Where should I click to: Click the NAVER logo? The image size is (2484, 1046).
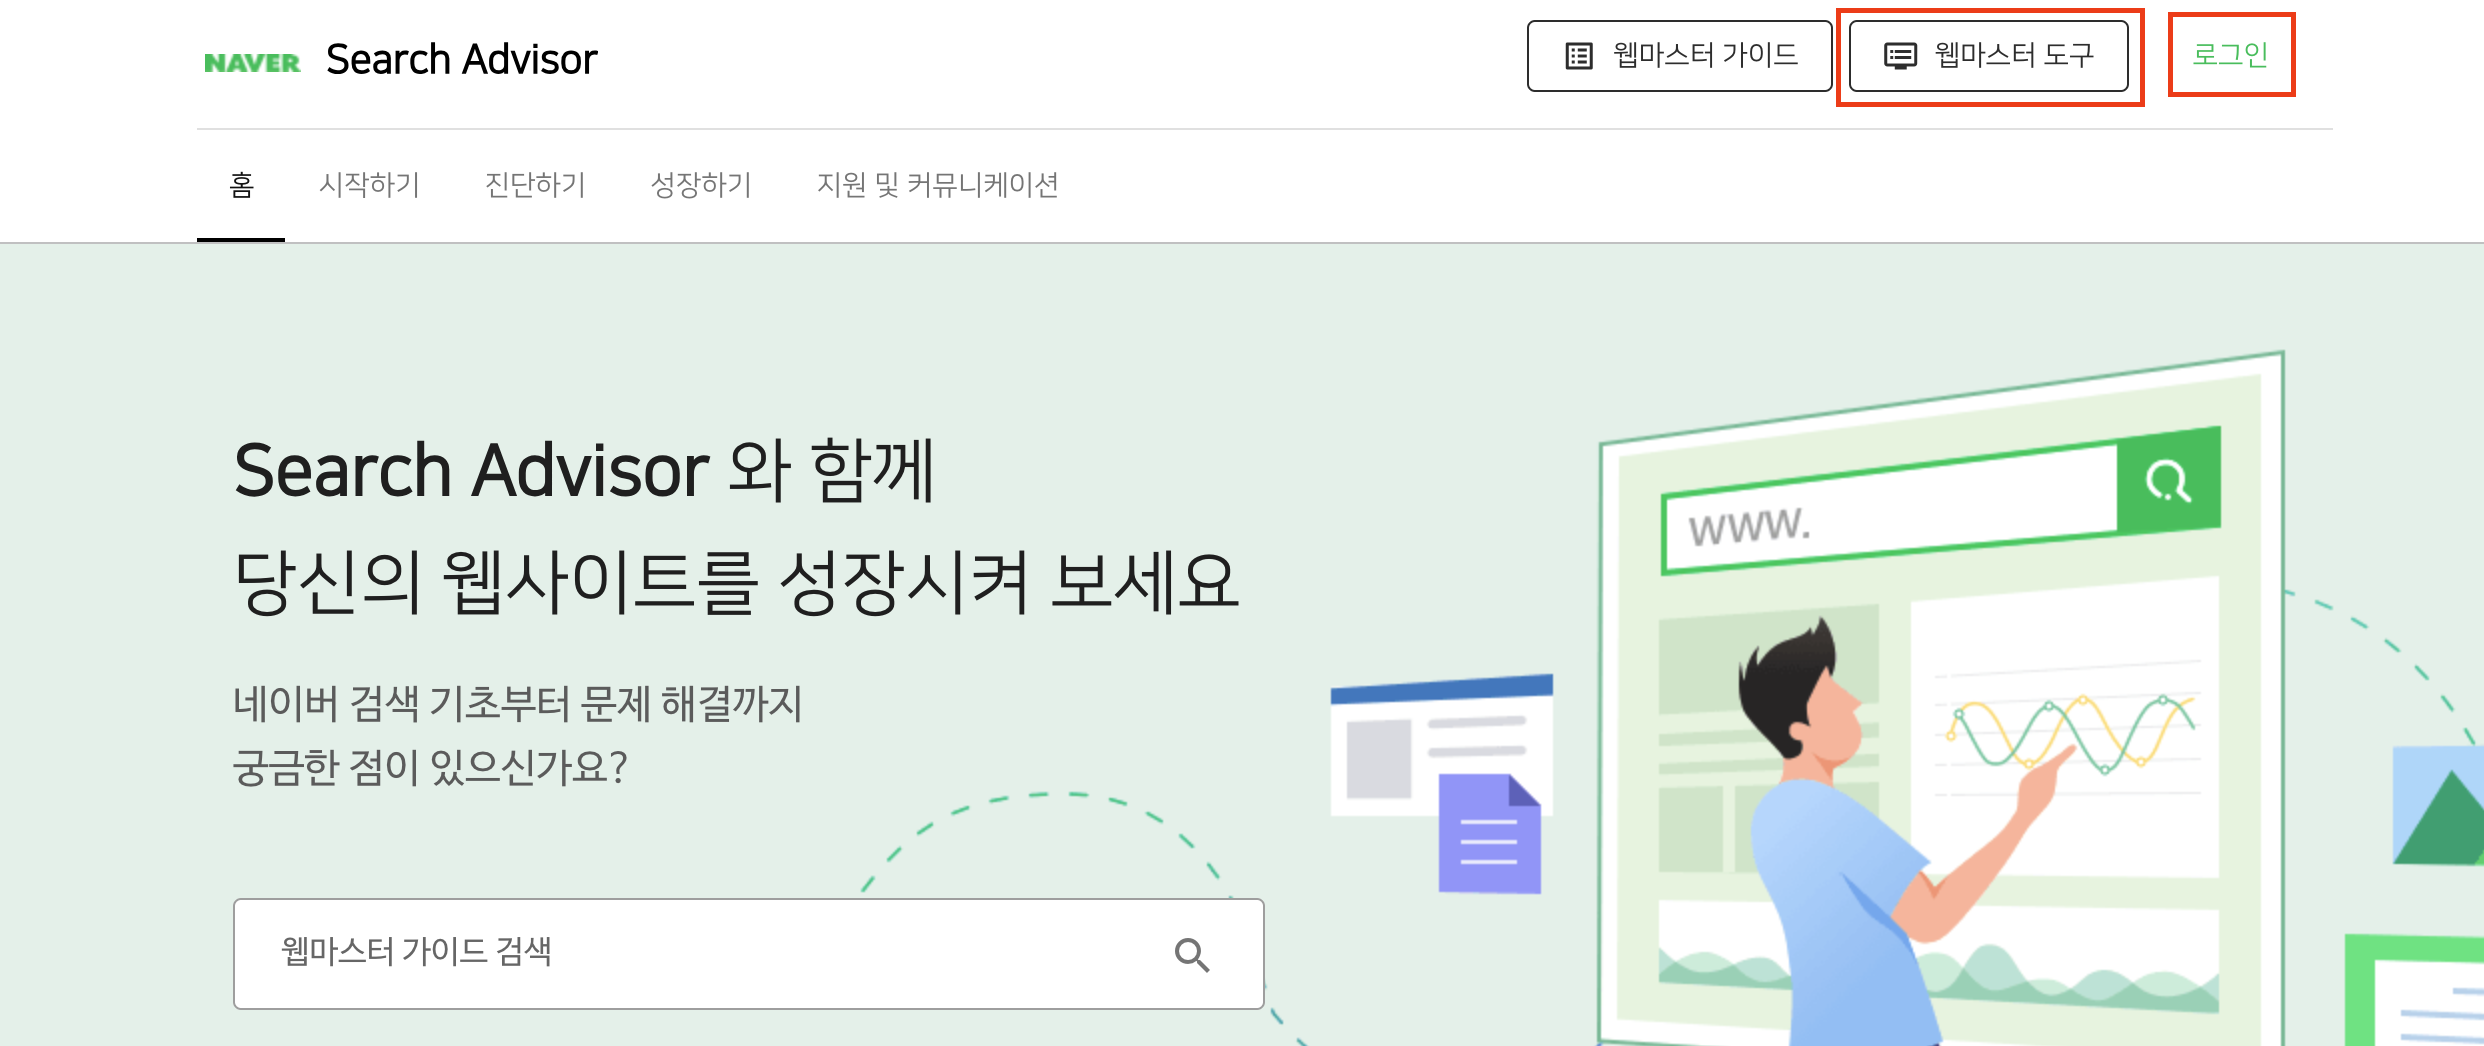pyautogui.click(x=252, y=63)
